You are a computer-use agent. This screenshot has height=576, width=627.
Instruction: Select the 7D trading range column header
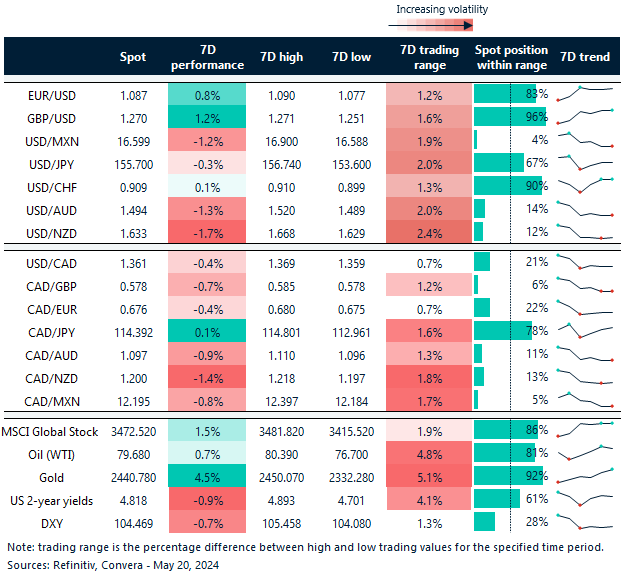[429, 57]
